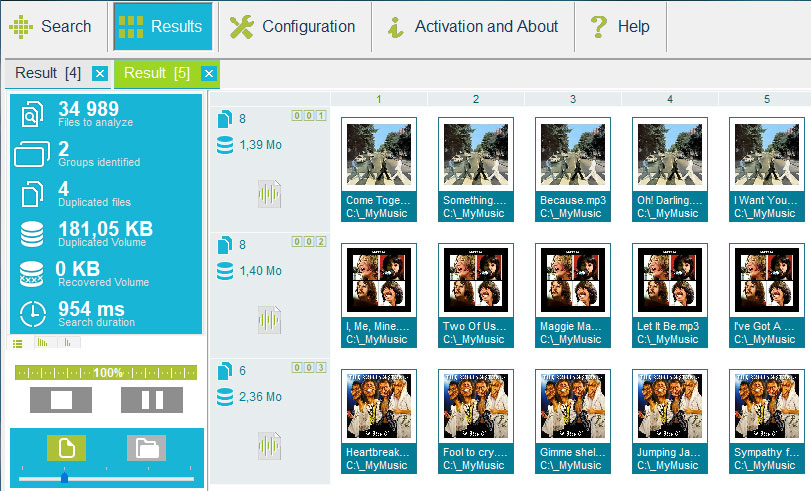This screenshot has height=491, width=811.
Task: Click the 954 ms search duration value
Action: [x=91, y=309]
